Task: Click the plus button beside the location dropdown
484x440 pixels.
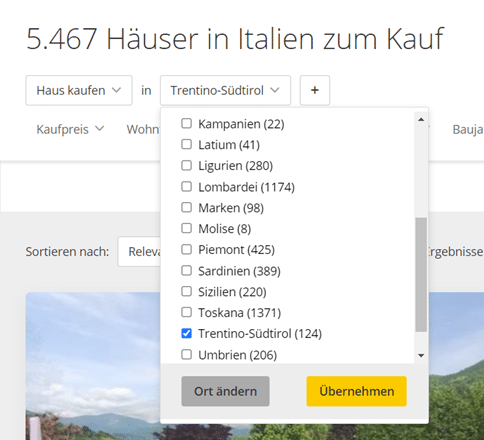Action: click(x=315, y=90)
